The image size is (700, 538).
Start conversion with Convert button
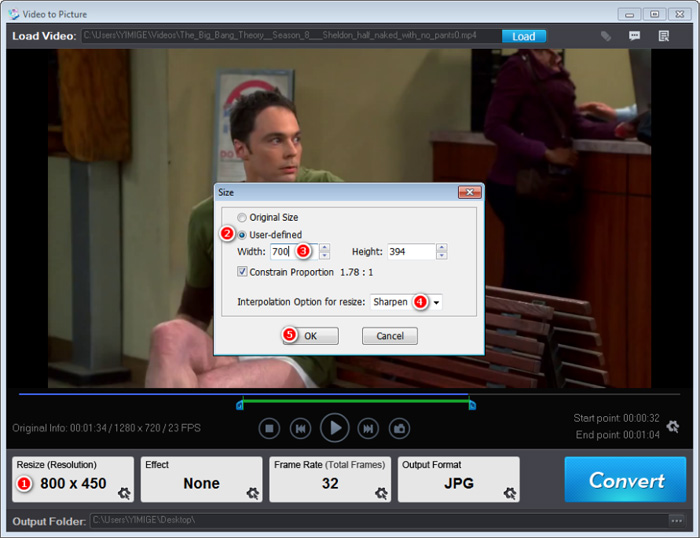(625, 480)
